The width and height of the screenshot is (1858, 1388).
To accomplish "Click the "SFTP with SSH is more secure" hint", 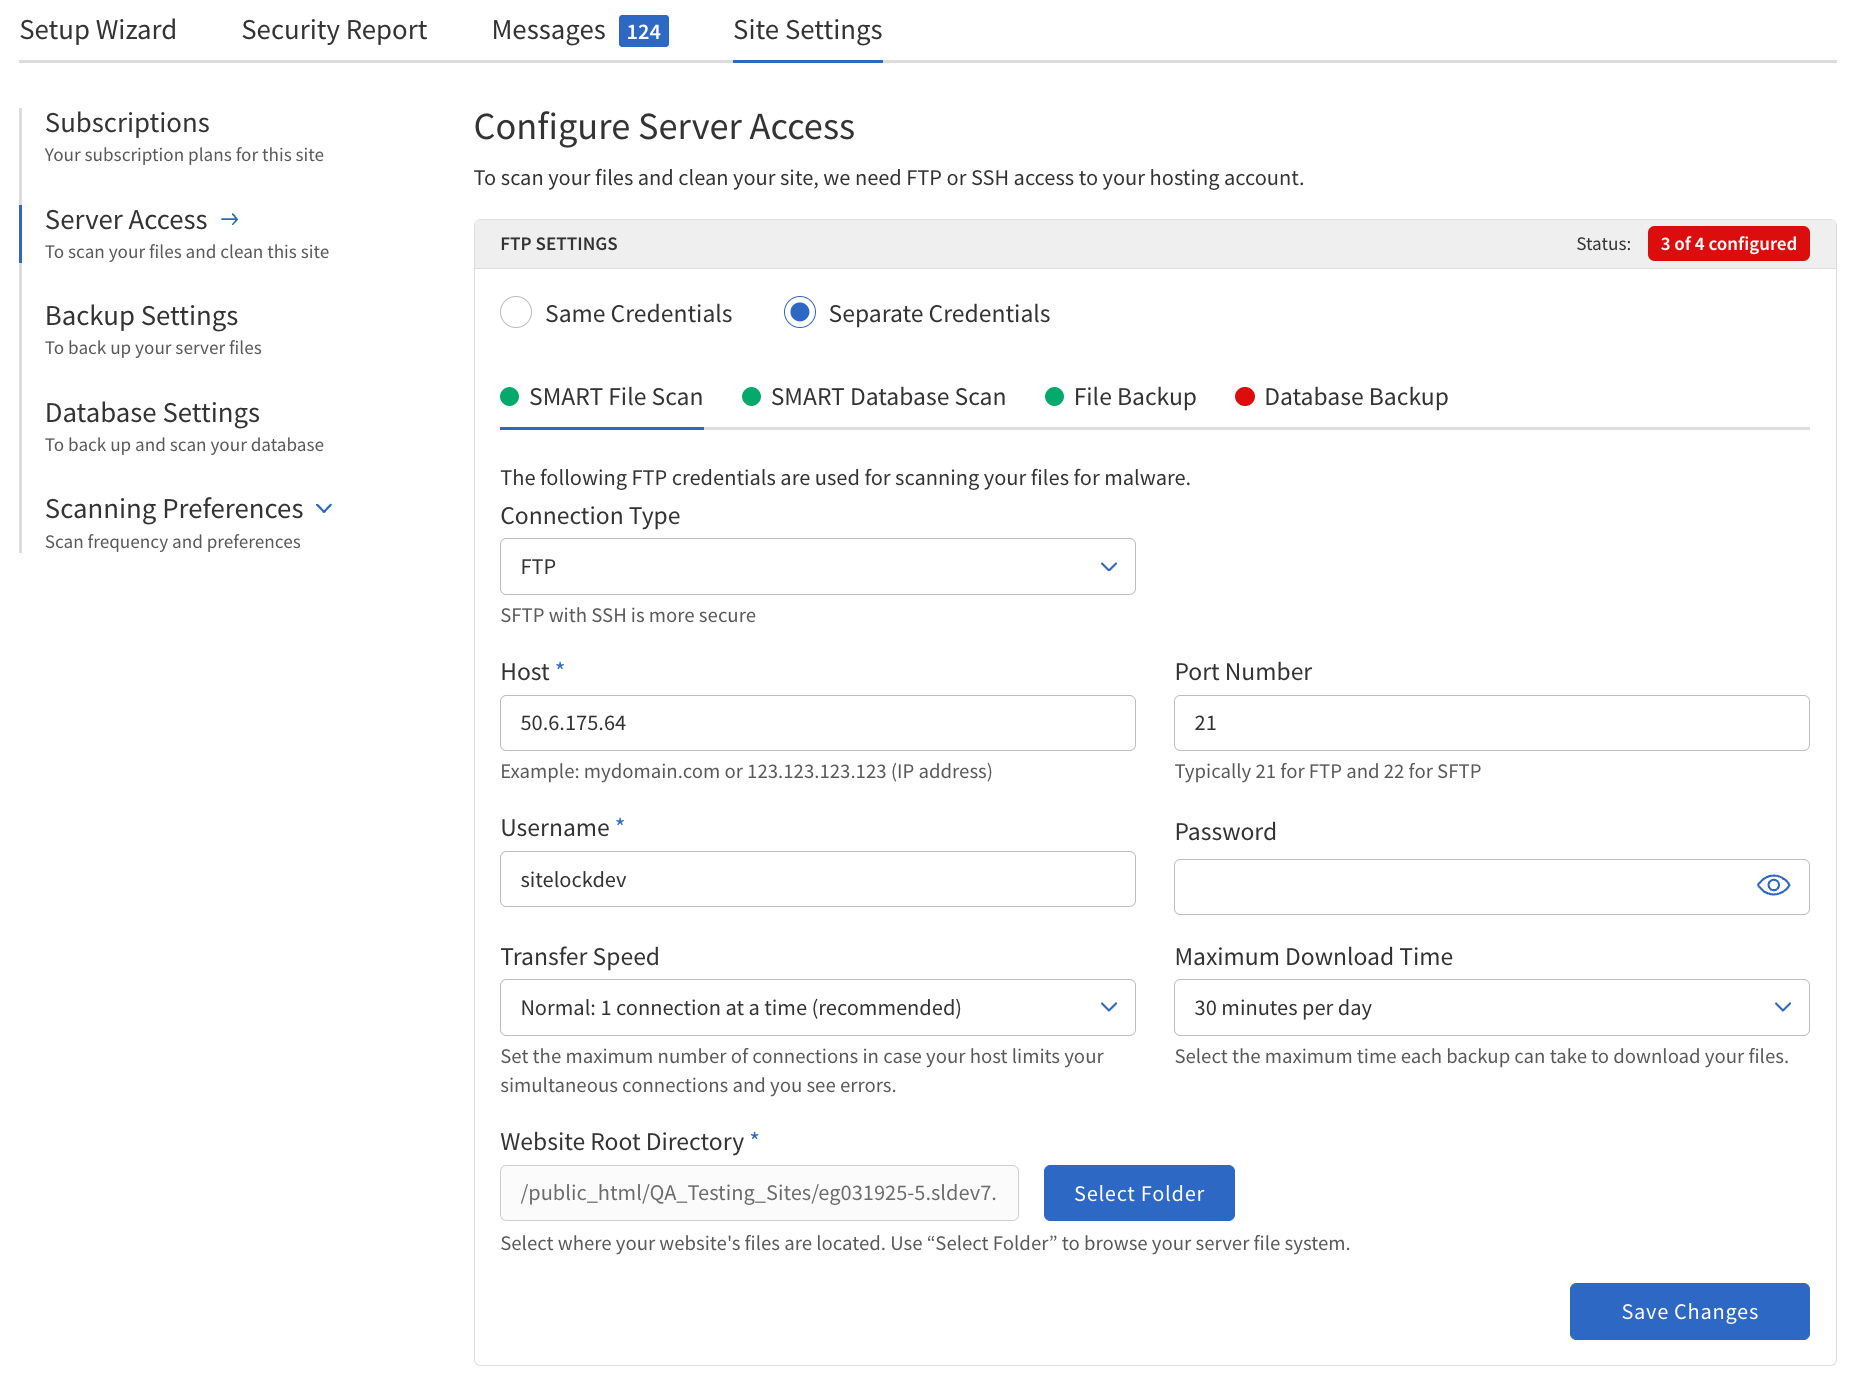I will click(628, 615).
